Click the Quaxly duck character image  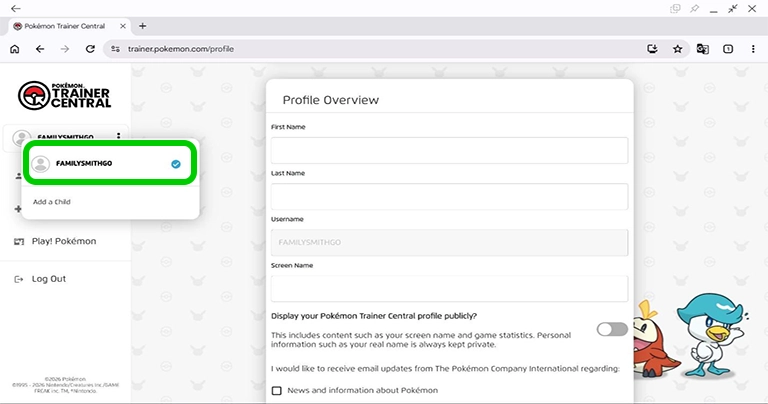(x=711, y=334)
